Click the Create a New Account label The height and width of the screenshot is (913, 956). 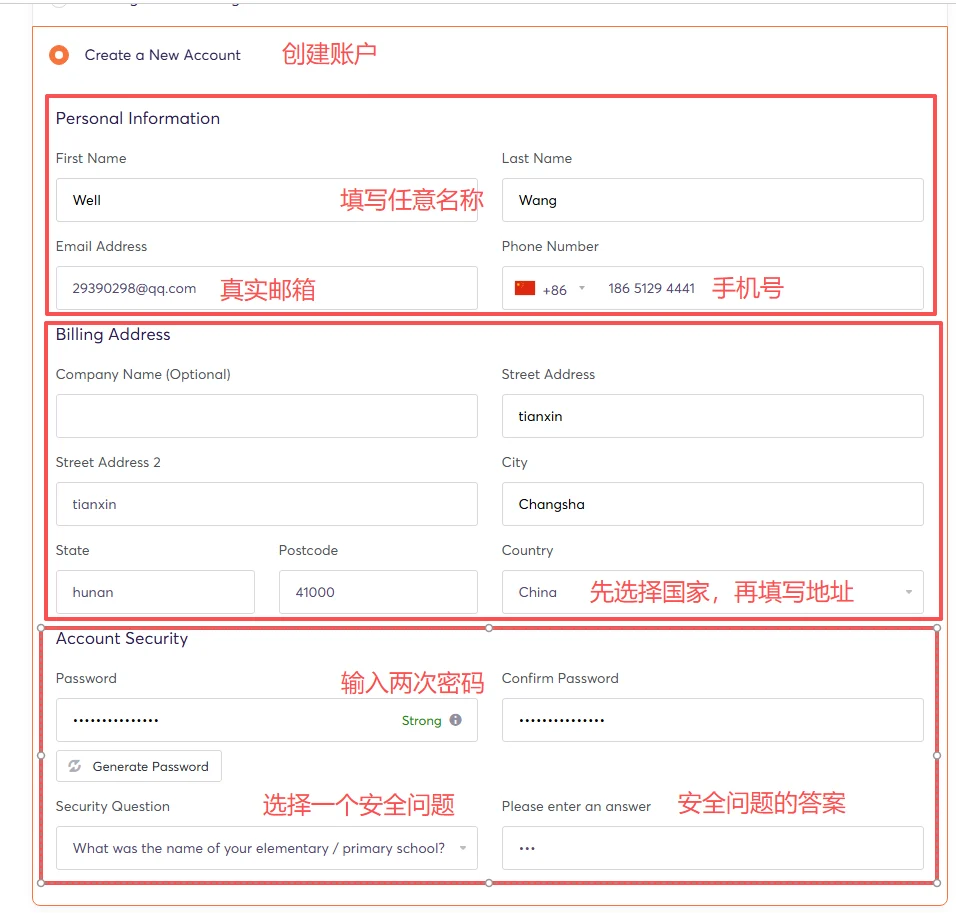[x=162, y=55]
